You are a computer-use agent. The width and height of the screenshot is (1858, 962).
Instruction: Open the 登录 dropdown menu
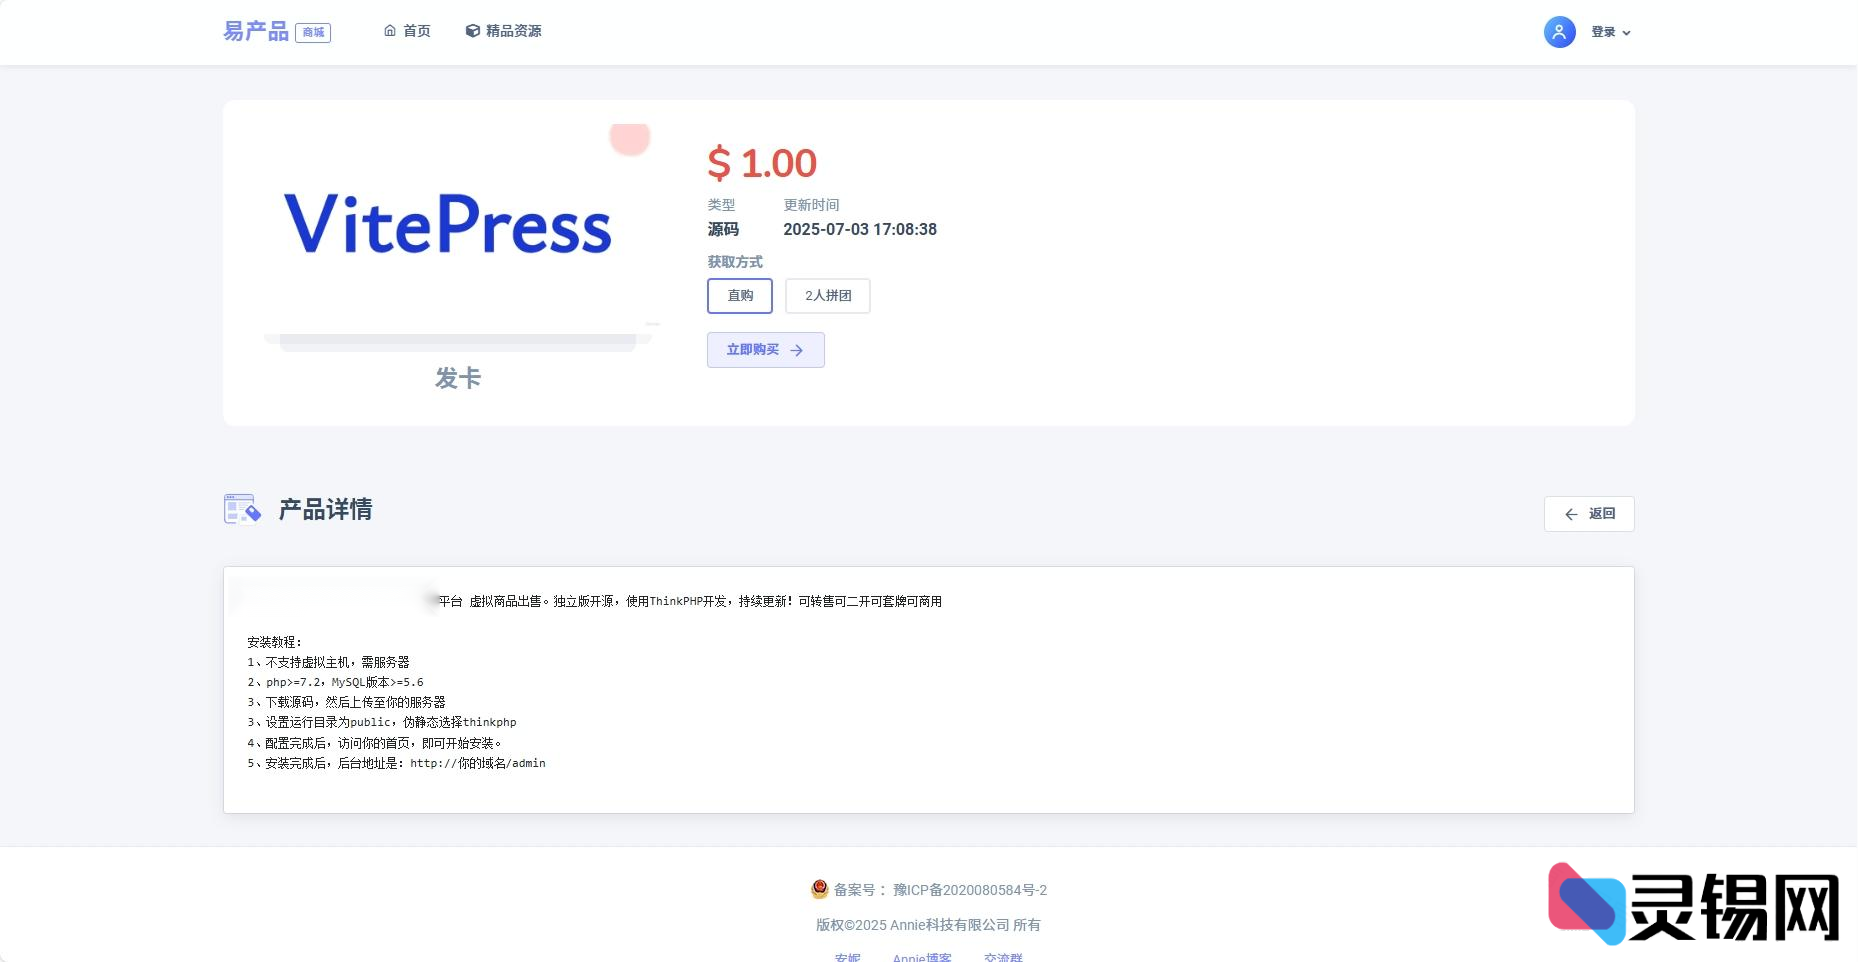(x=1604, y=32)
